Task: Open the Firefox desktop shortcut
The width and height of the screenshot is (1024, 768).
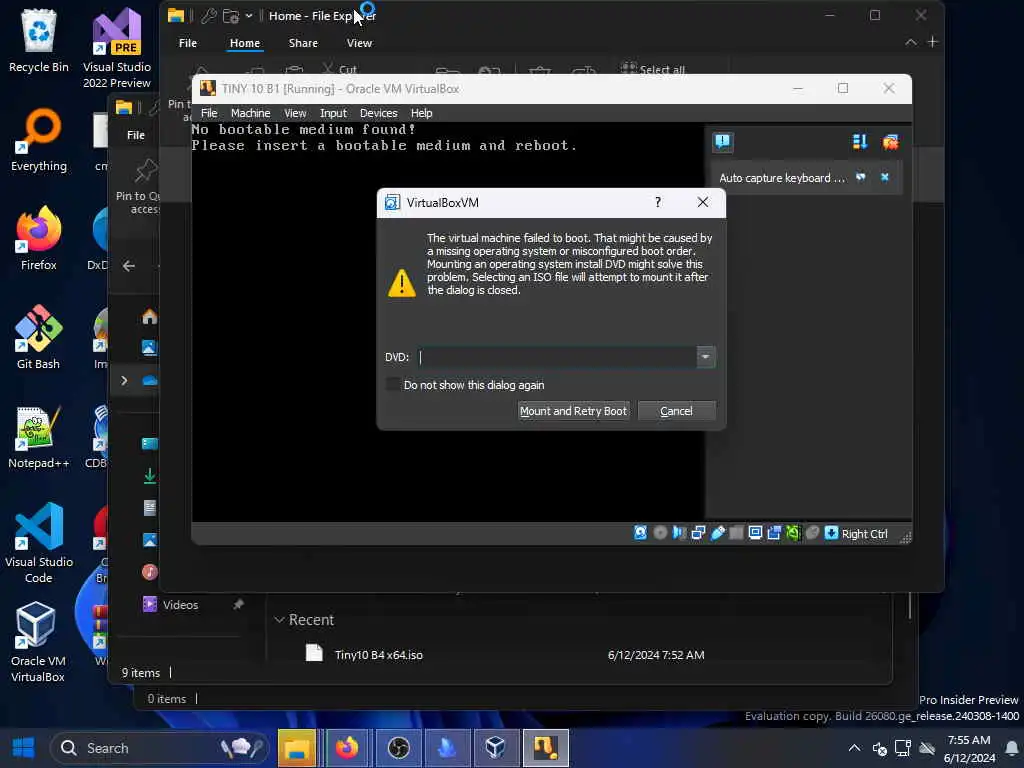Action: [39, 238]
